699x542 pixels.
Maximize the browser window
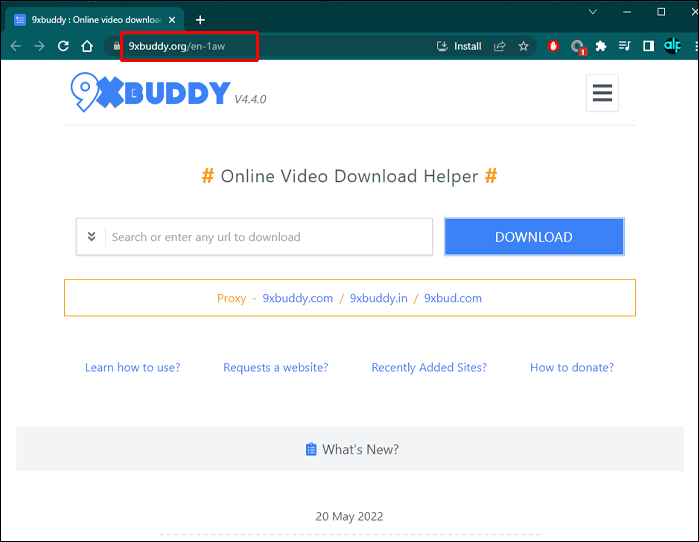(661, 12)
